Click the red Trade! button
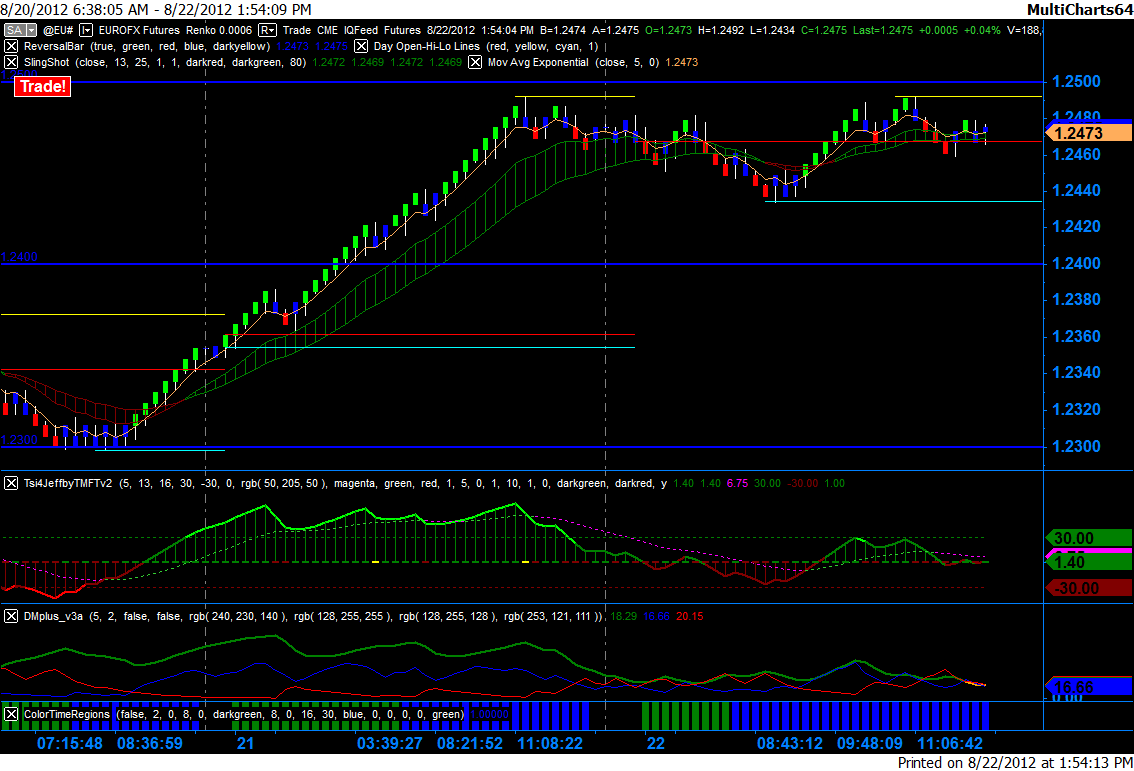 [43, 87]
